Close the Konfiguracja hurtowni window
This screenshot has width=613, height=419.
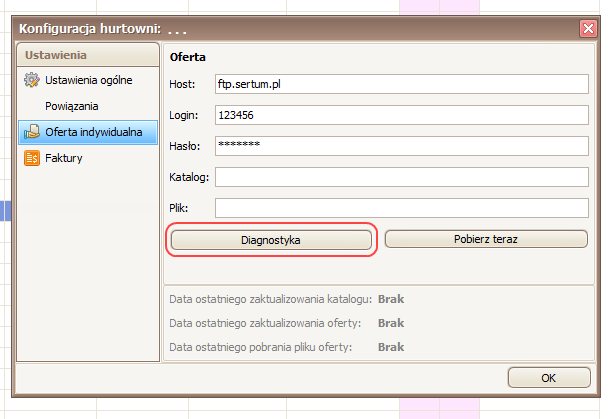click(588, 29)
